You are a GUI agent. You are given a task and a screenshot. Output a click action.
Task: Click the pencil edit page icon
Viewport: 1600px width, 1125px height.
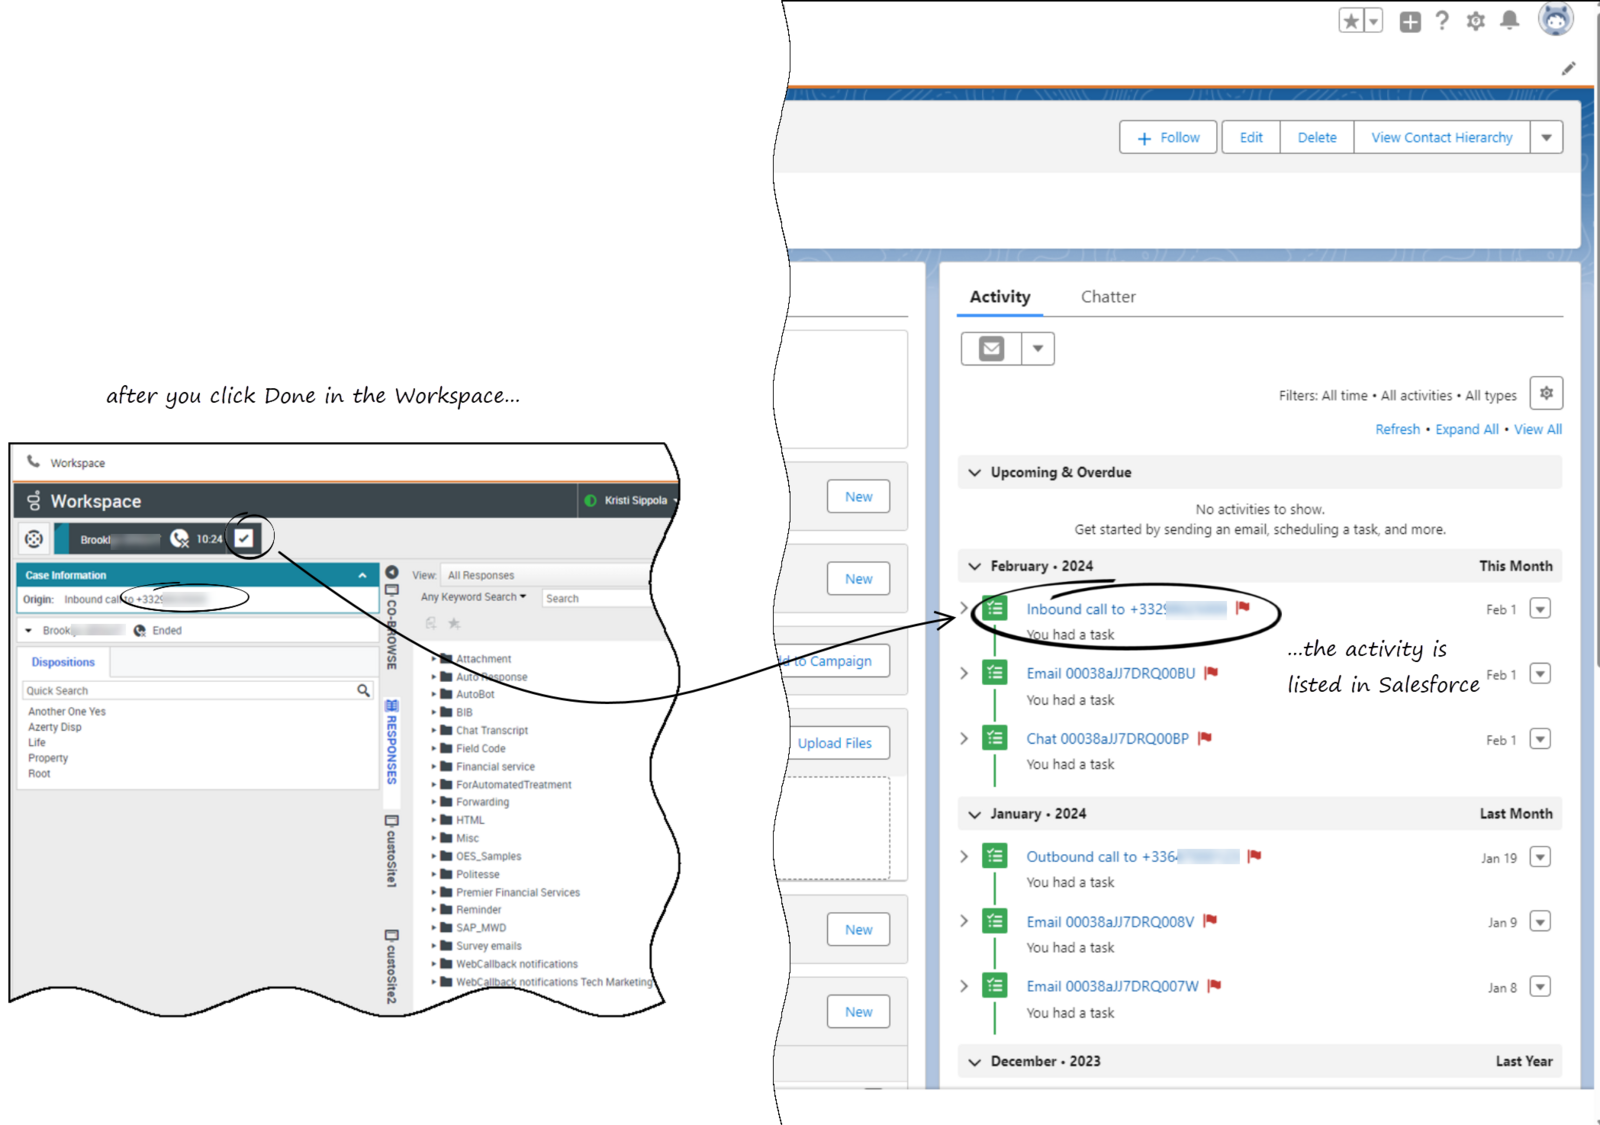[x=1568, y=69]
